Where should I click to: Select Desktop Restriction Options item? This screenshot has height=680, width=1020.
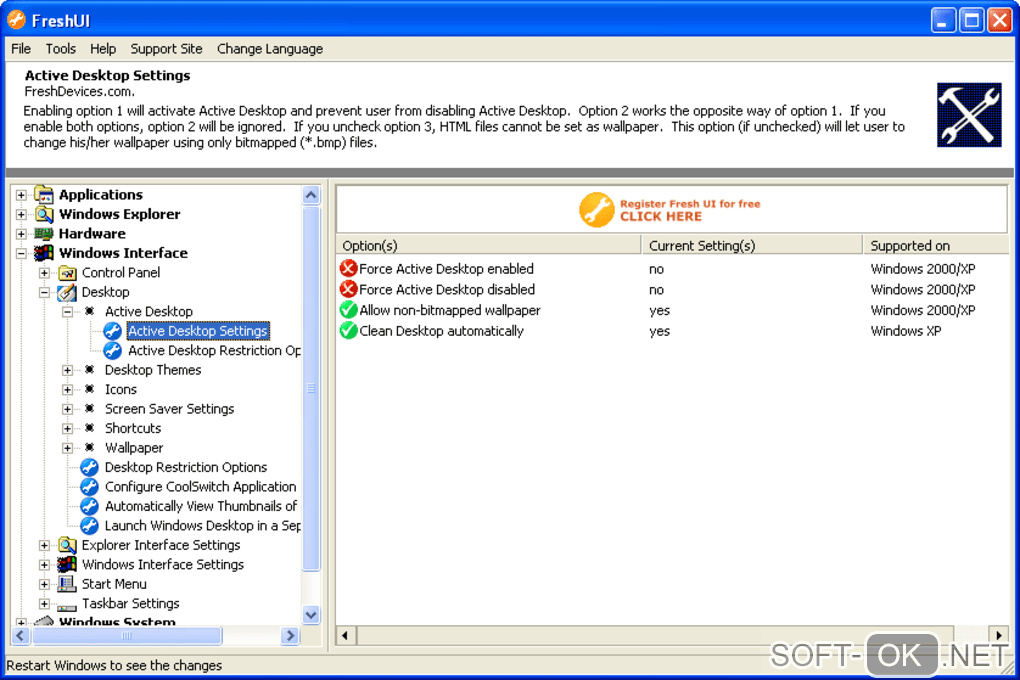tap(186, 467)
